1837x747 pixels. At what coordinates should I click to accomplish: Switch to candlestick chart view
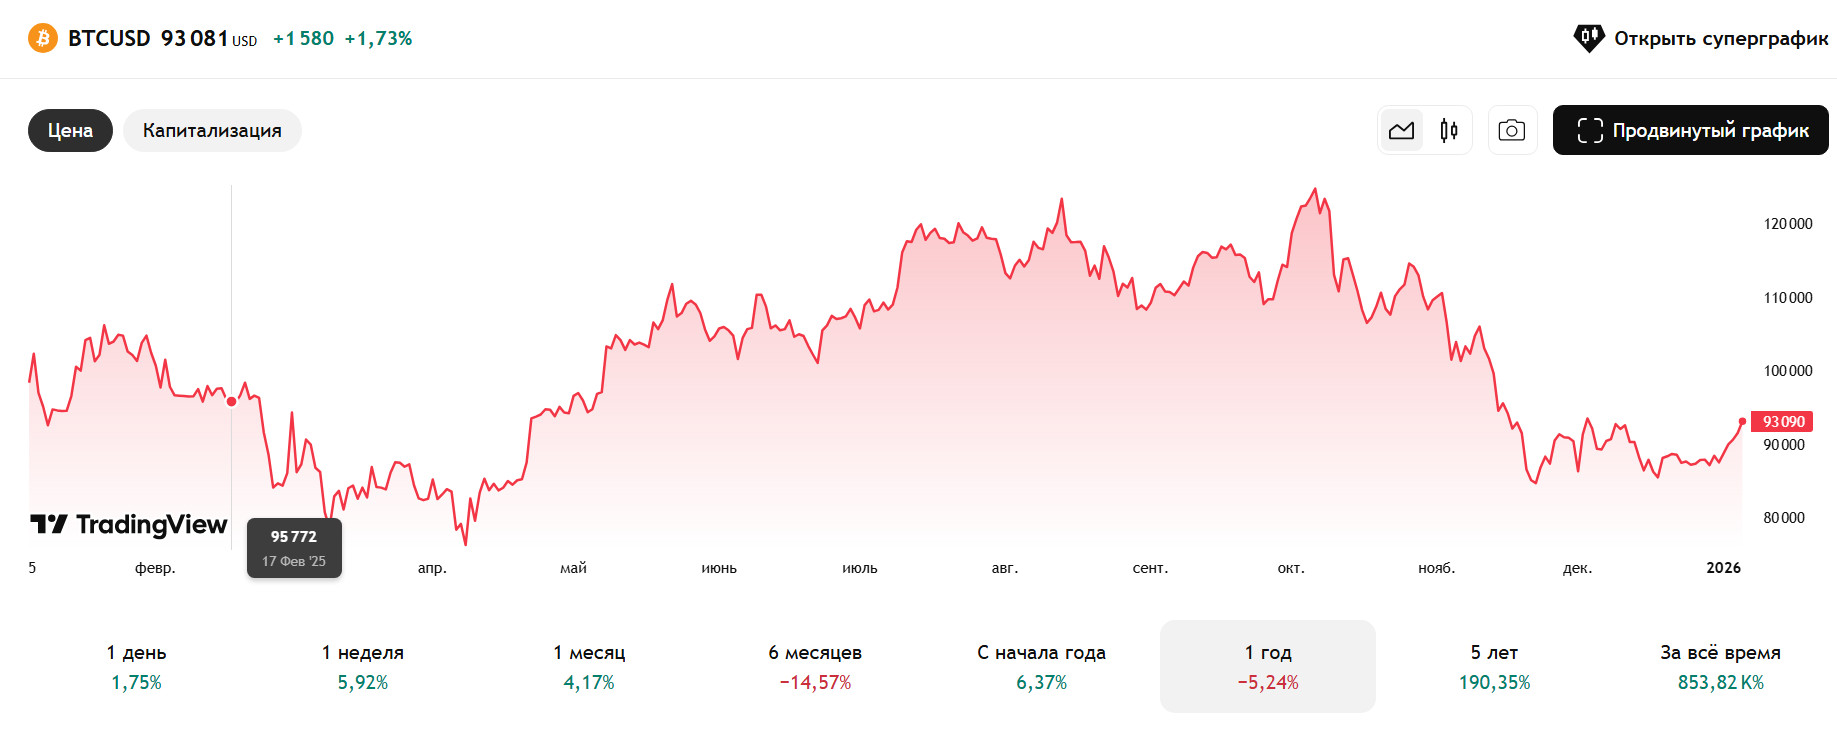(x=1449, y=130)
